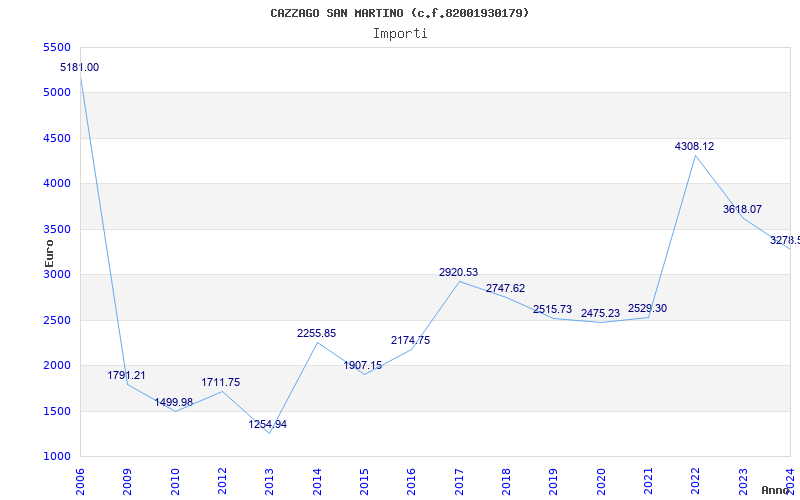Click data label 1499.98
The image size is (800, 500).
point(174,402)
